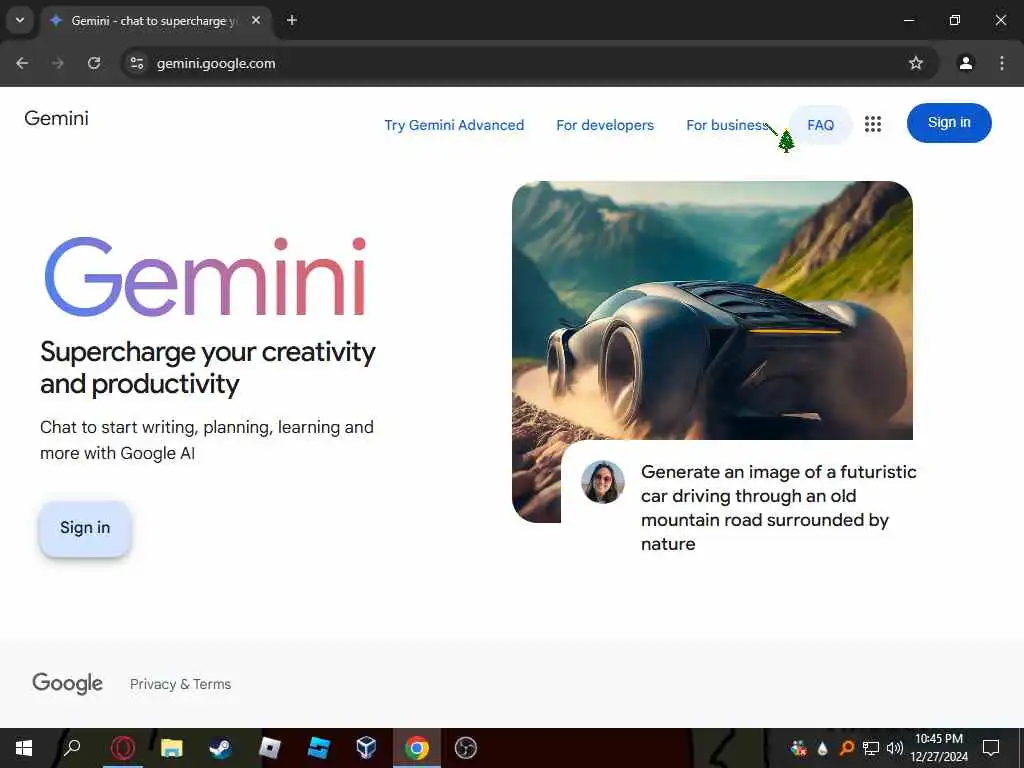1024x768 pixels.
Task: Click the network icon in system tray
Action: 871,748
